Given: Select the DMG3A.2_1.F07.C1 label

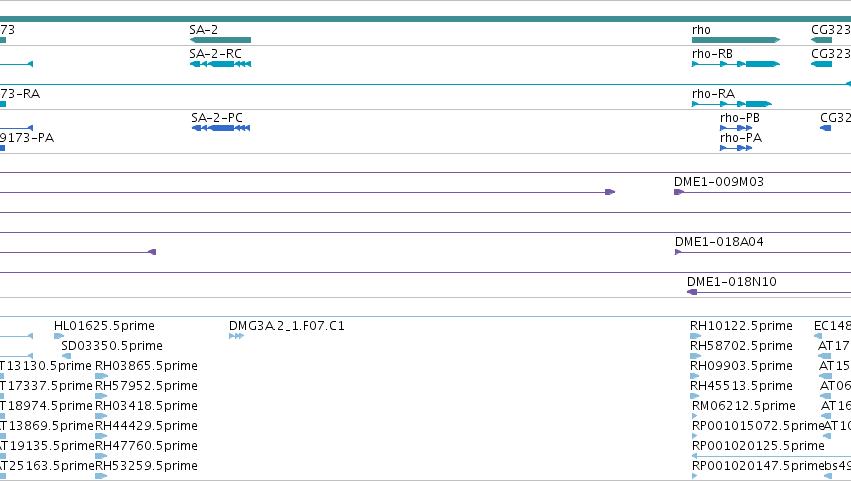Looking at the screenshot, I should coord(287,326).
